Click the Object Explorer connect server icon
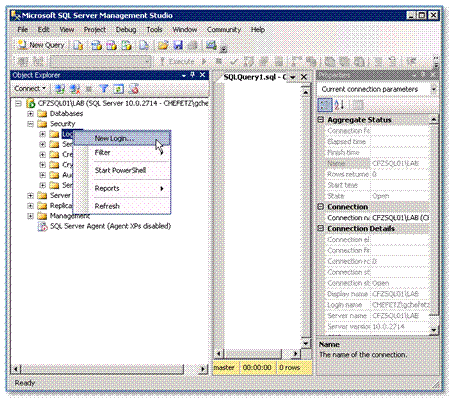 pyautogui.click(x=60, y=89)
